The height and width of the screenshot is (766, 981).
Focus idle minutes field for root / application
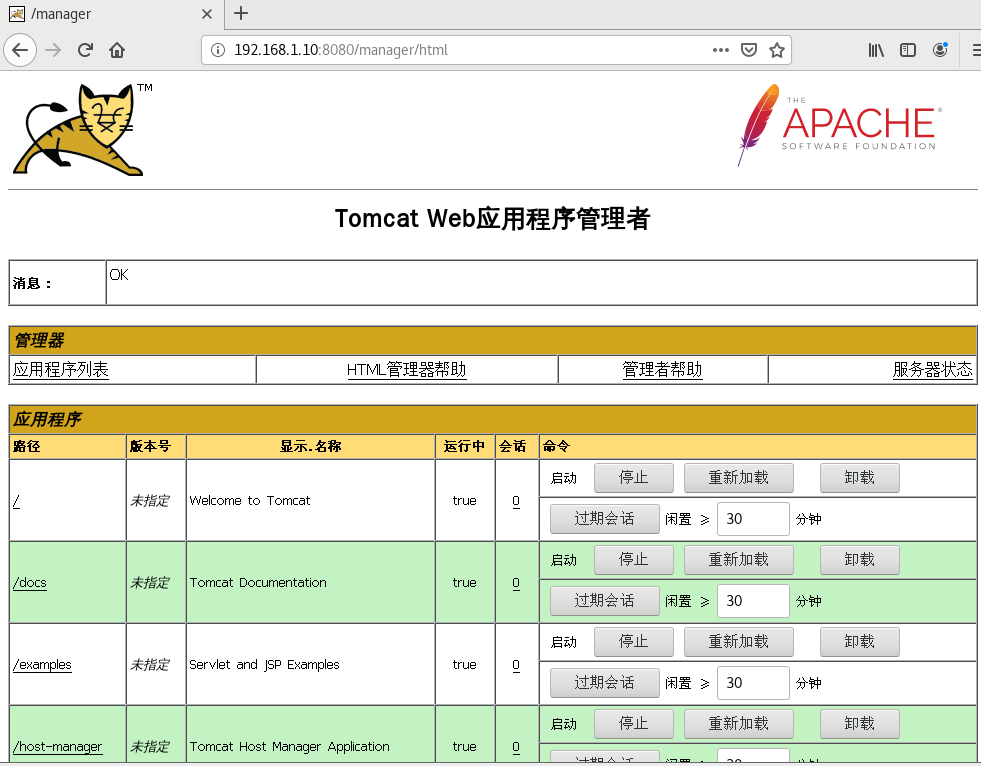(753, 519)
